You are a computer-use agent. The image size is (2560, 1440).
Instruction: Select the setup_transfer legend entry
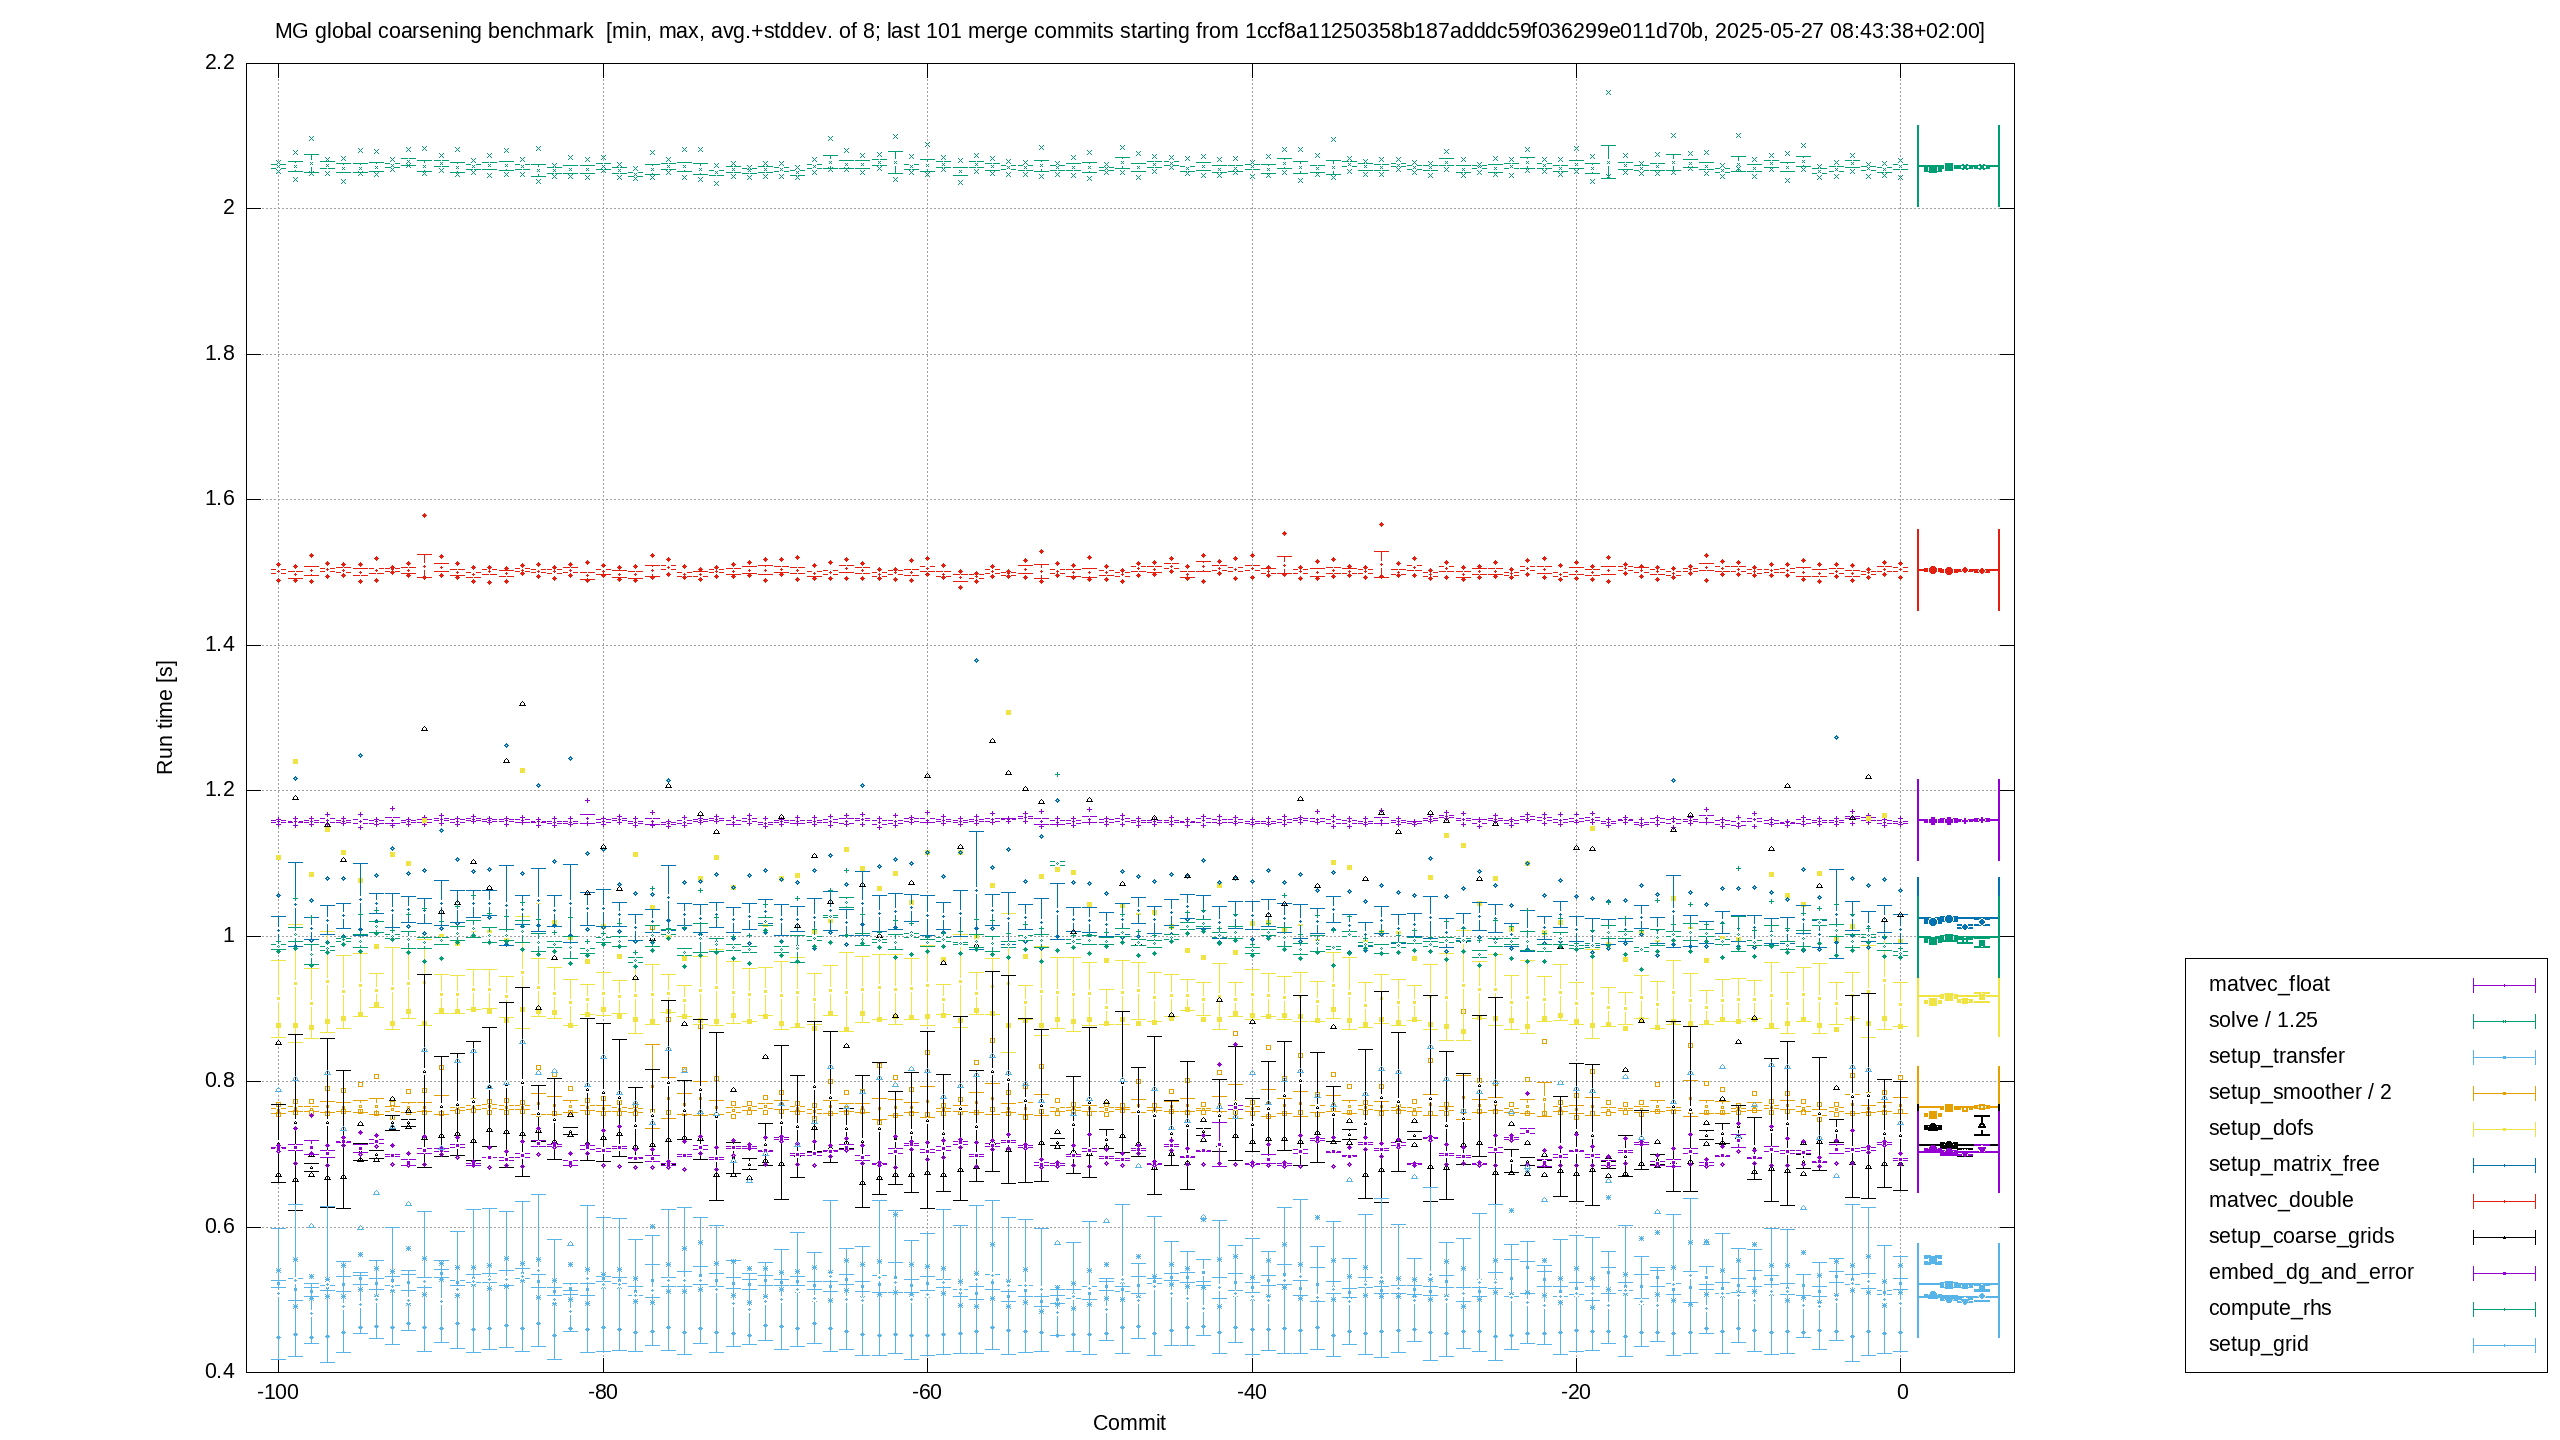coord(2372,1056)
